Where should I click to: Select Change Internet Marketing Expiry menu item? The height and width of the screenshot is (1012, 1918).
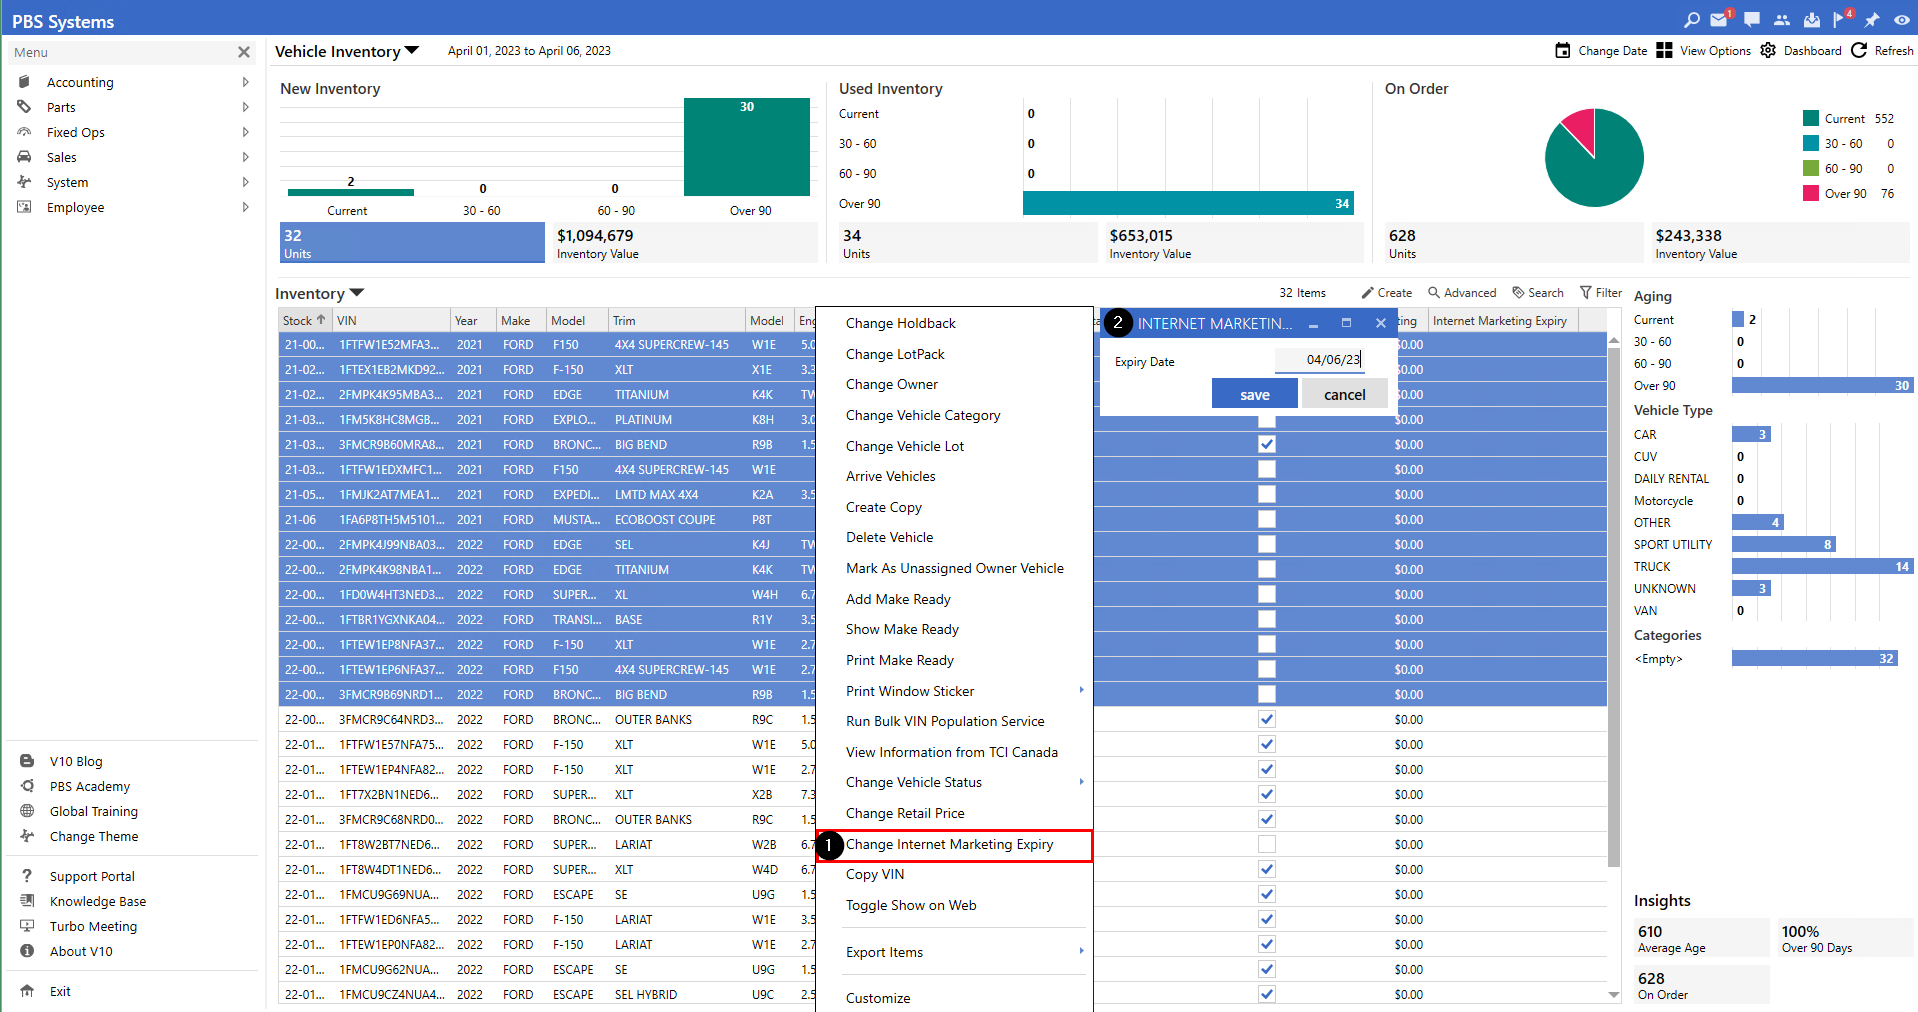coord(954,845)
